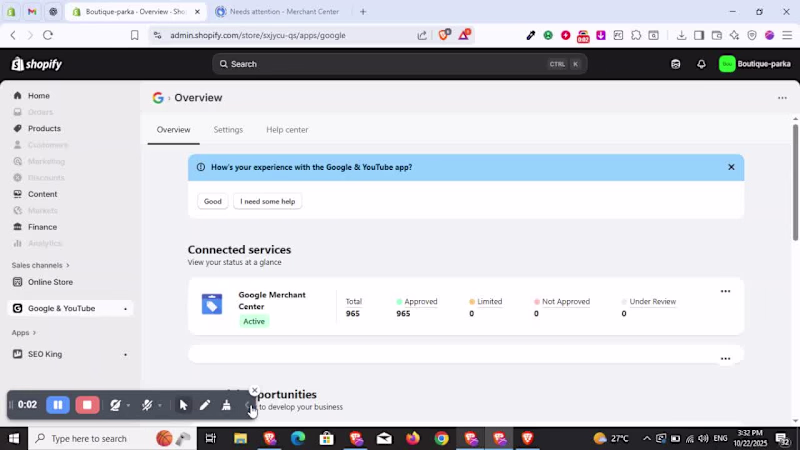Reload the current page
The width and height of the screenshot is (800, 450).
pyautogui.click(x=48, y=35)
